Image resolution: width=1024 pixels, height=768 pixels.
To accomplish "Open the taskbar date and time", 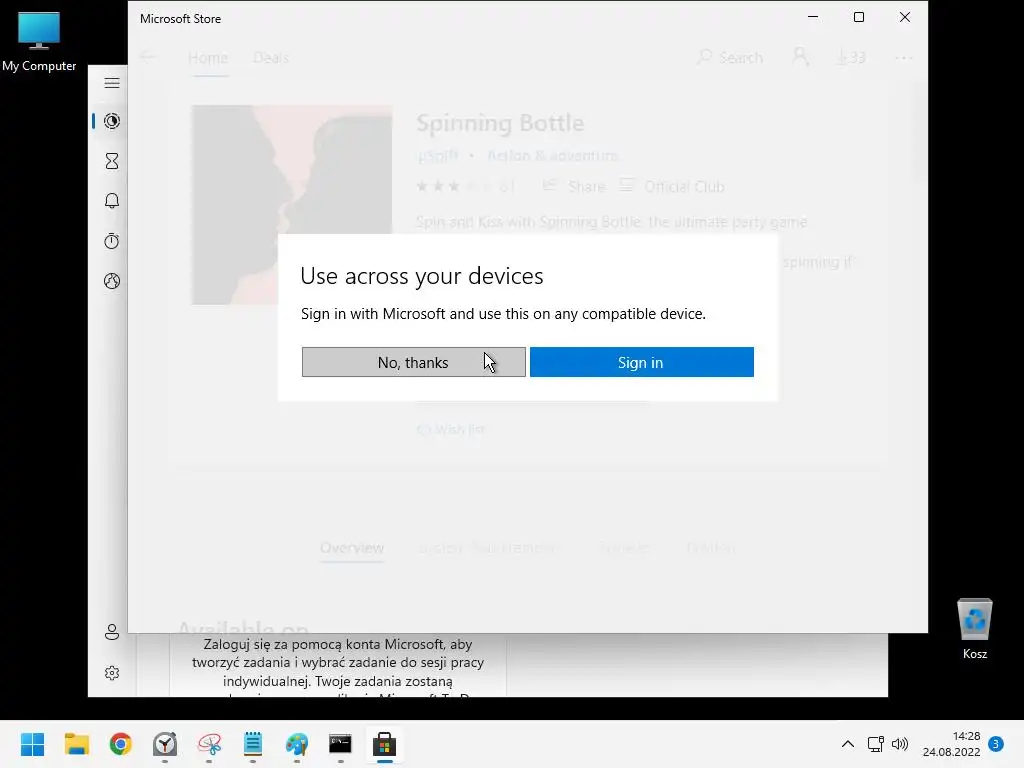I will tap(952, 744).
